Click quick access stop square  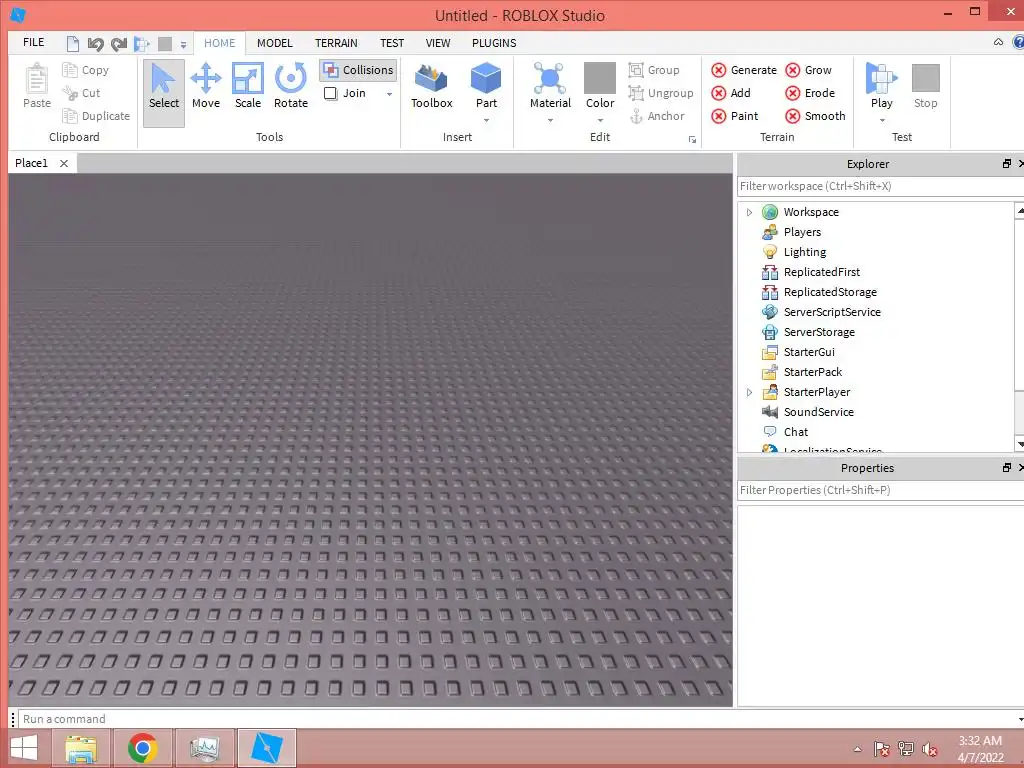click(165, 44)
